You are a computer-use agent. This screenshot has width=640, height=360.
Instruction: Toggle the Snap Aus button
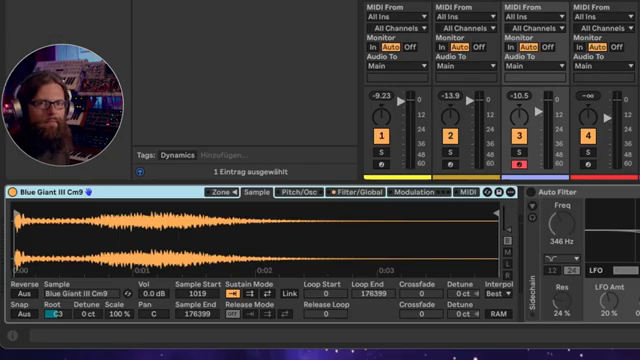tap(24, 314)
